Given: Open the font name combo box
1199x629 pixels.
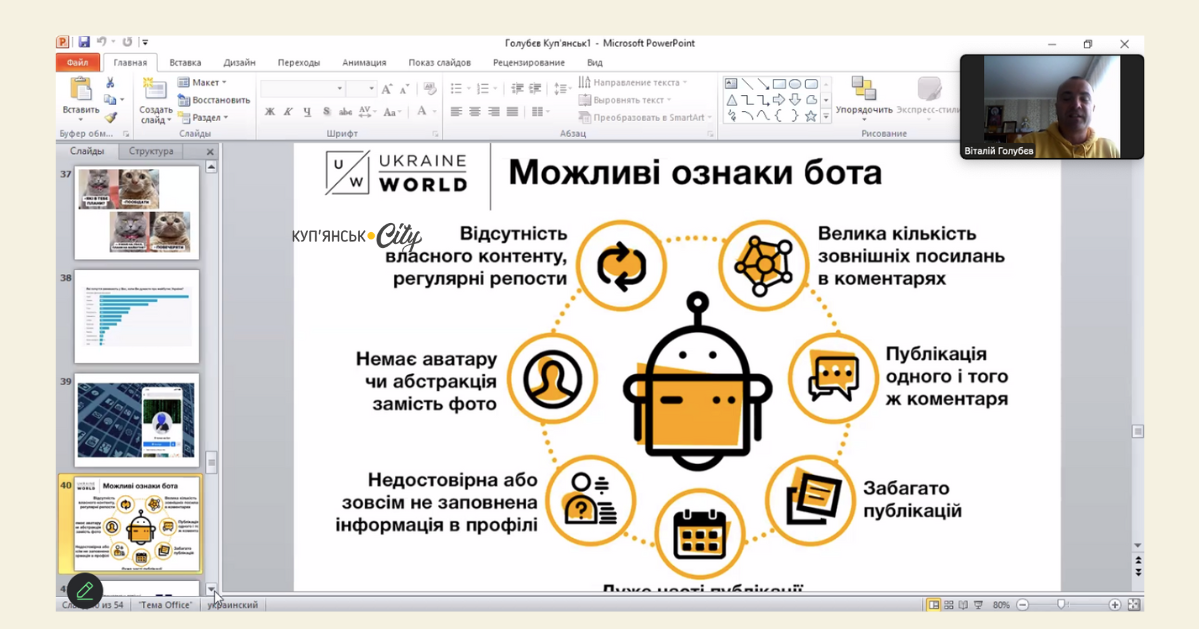Looking at the screenshot, I should [302, 89].
